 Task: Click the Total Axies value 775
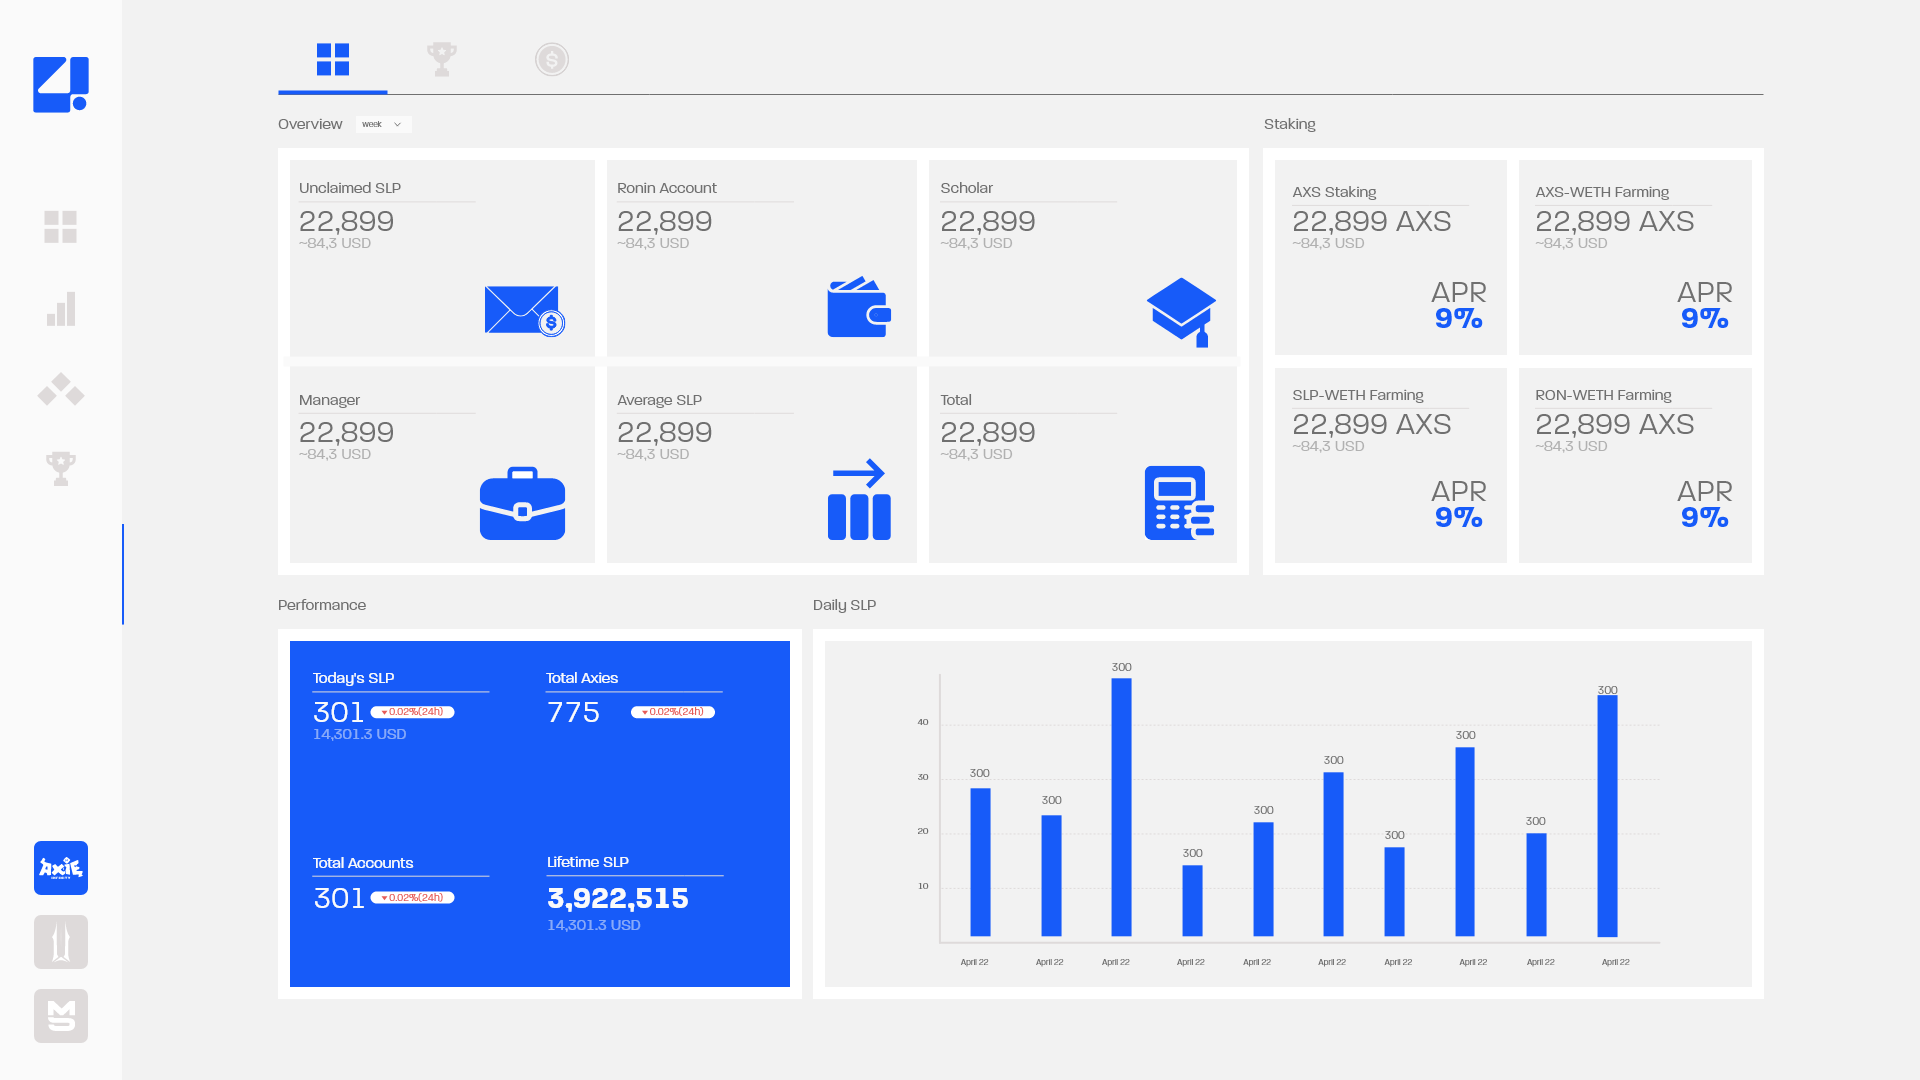tap(573, 712)
